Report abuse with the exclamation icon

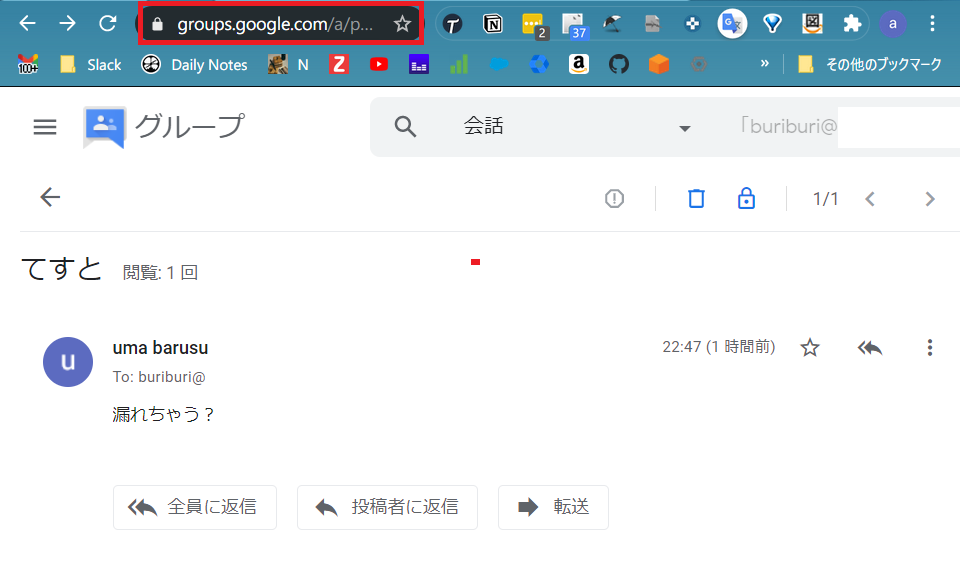tap(614, 198)
